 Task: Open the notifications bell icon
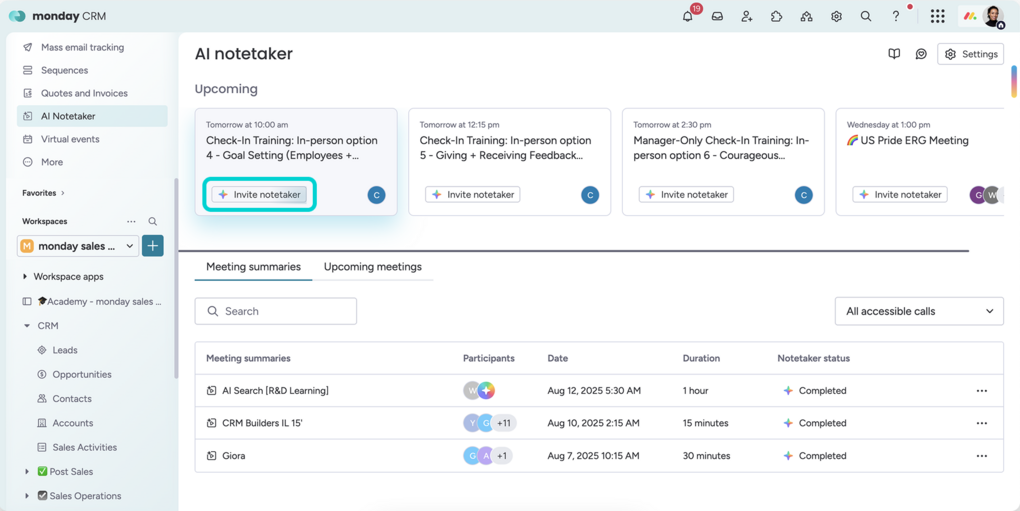click(687, 16)
